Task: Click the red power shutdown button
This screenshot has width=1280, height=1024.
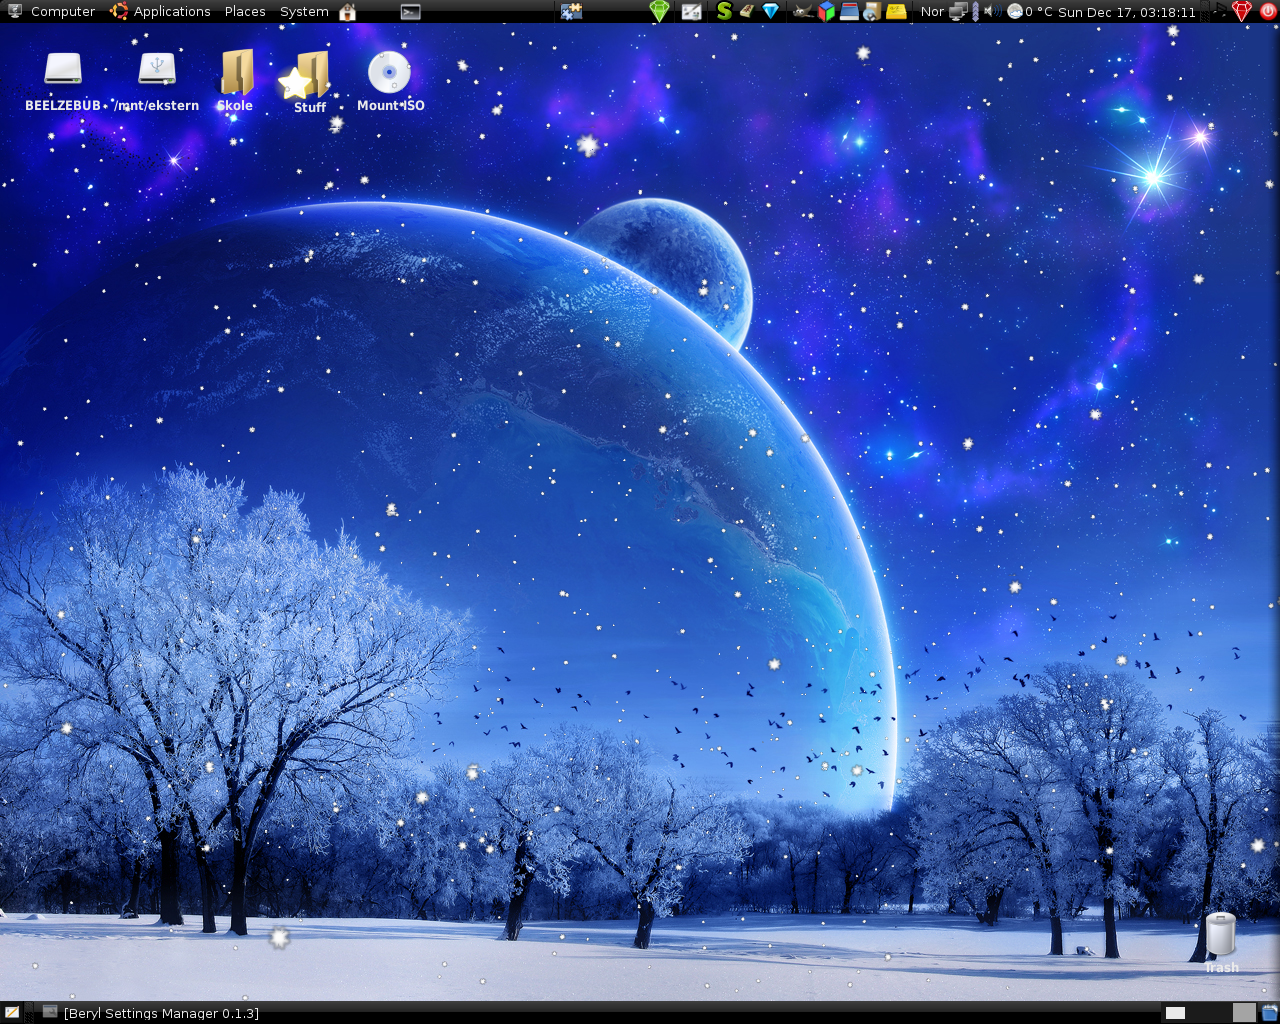Action: (1268, 11)
